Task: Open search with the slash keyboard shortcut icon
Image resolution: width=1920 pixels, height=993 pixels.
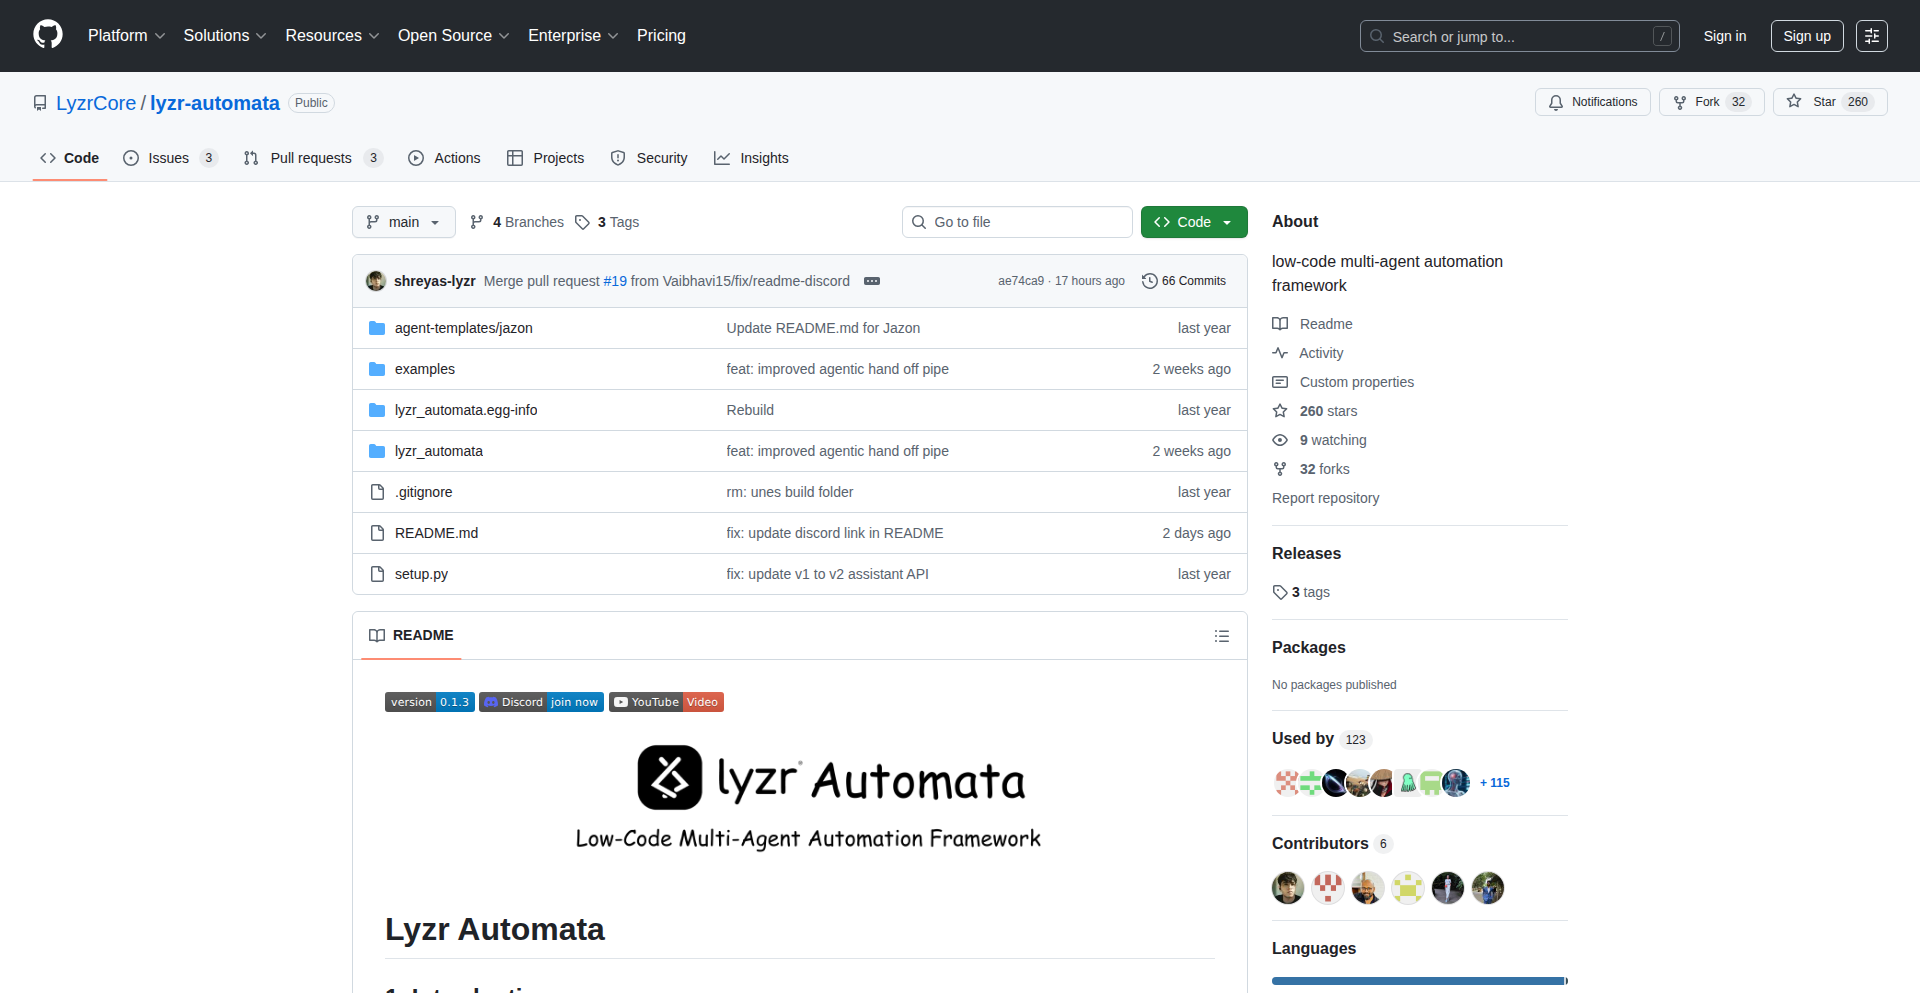Action: tap(1663, 36)
